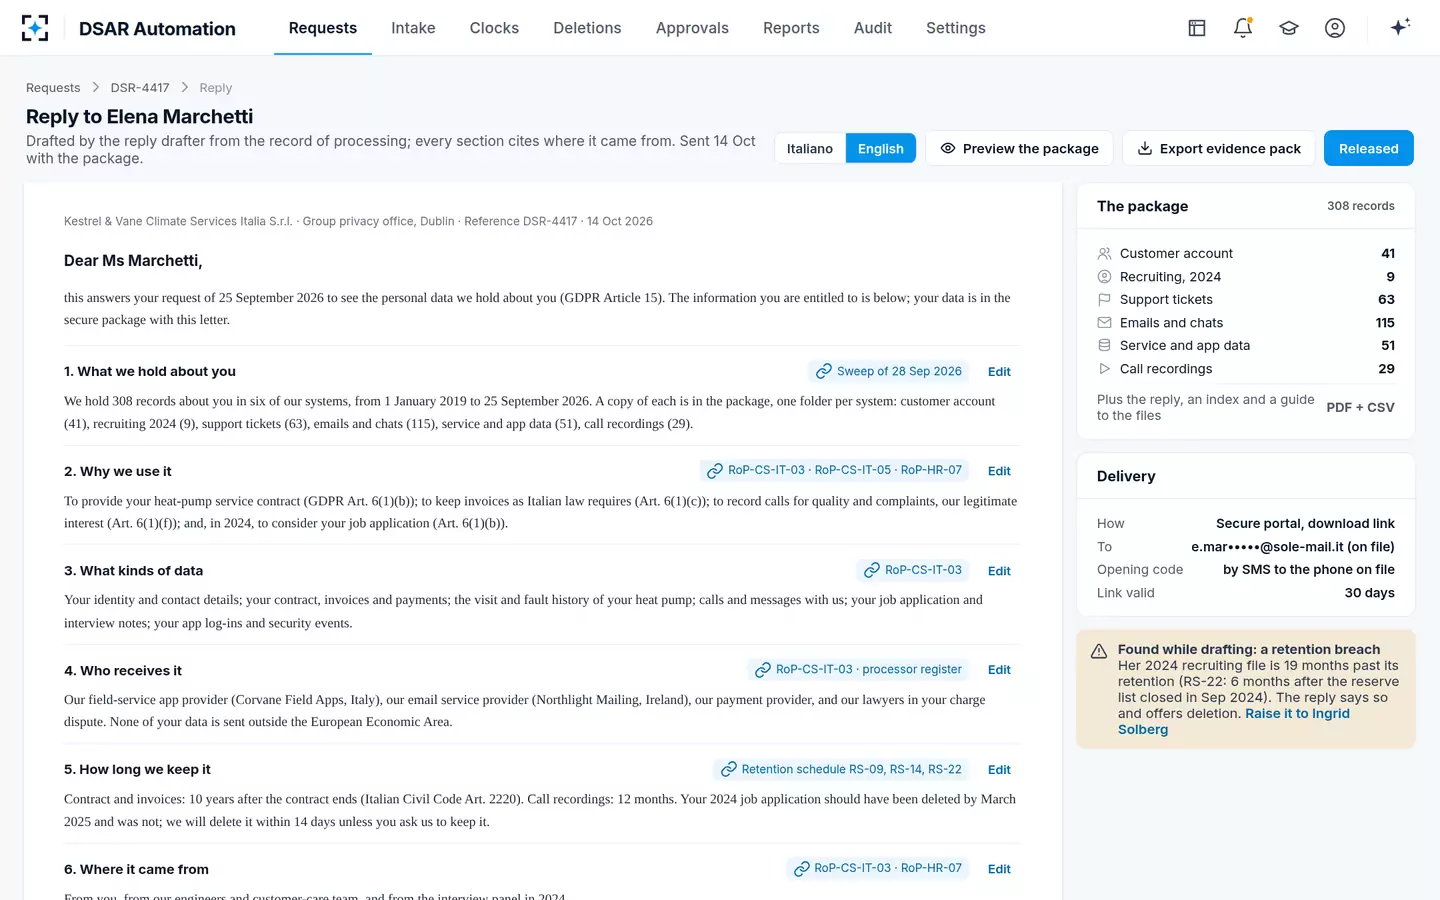Go to DSR-4417 breadcrumb
Screen dimensions: 1440x900
(140, 88)
